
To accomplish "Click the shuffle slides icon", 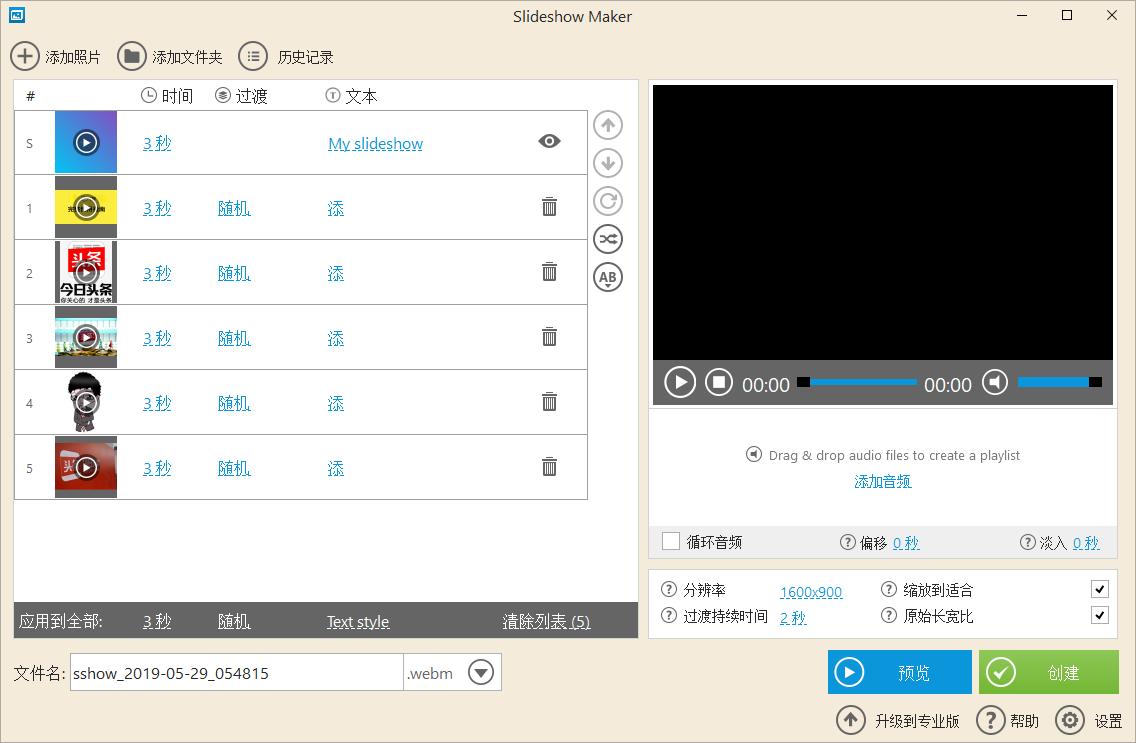I will (x=607, y=239).
